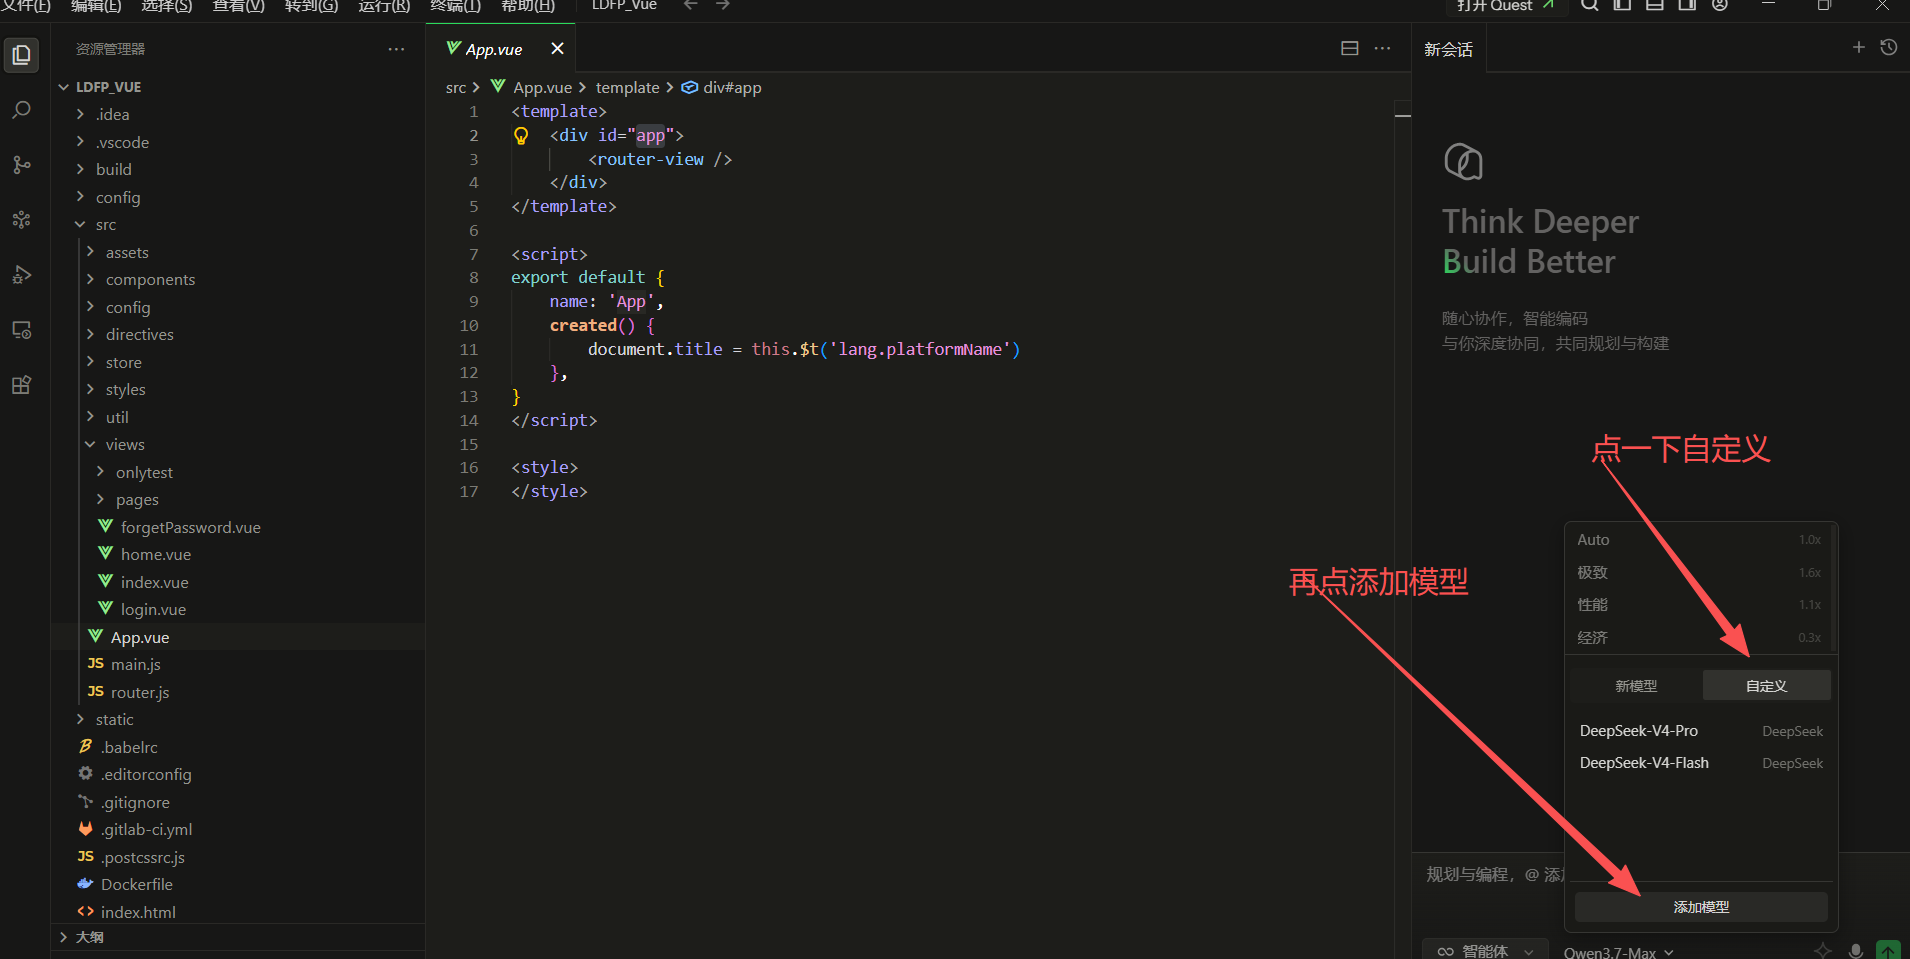Toggle the primary sidebar layout icon
1910x959 pixels.
coord(1622,5)
